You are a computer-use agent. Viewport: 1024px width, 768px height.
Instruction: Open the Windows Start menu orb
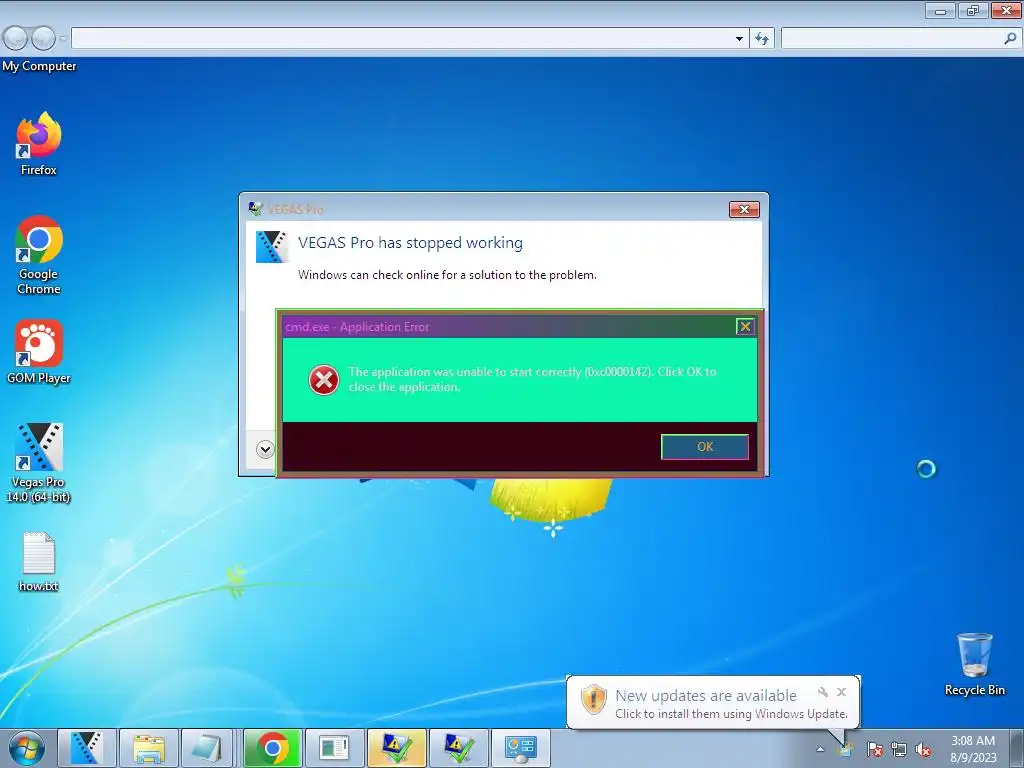click(x=27, y=748)
